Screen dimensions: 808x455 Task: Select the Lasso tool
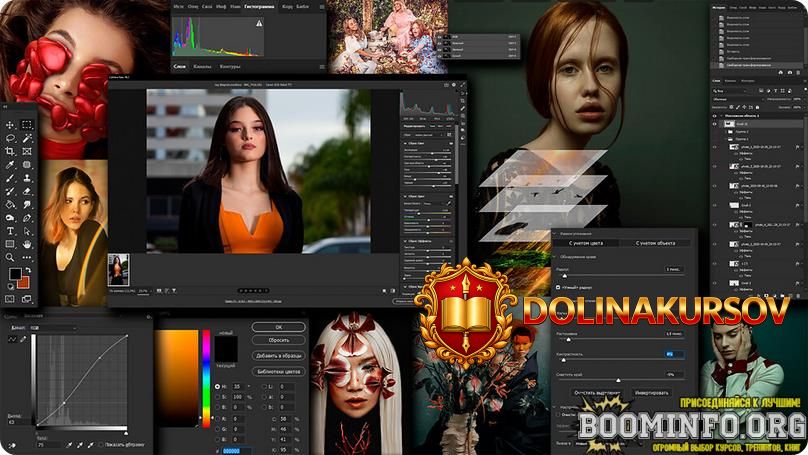tap(10, 138)
